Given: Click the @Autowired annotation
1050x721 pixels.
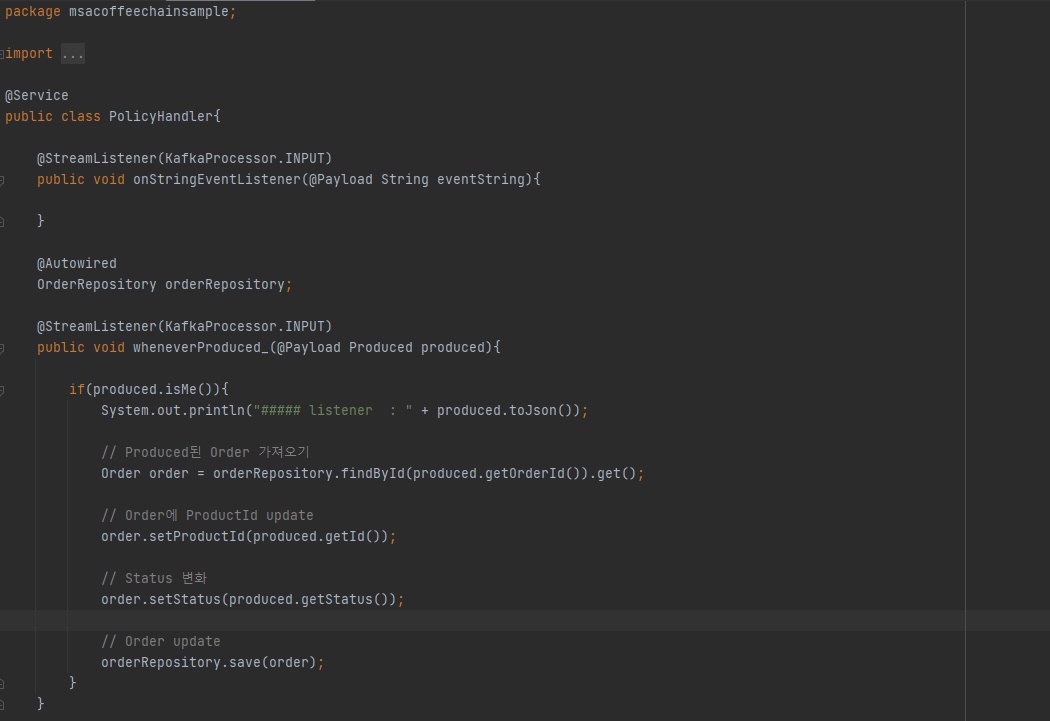Looking at the screenshot, I should [76, 263].
